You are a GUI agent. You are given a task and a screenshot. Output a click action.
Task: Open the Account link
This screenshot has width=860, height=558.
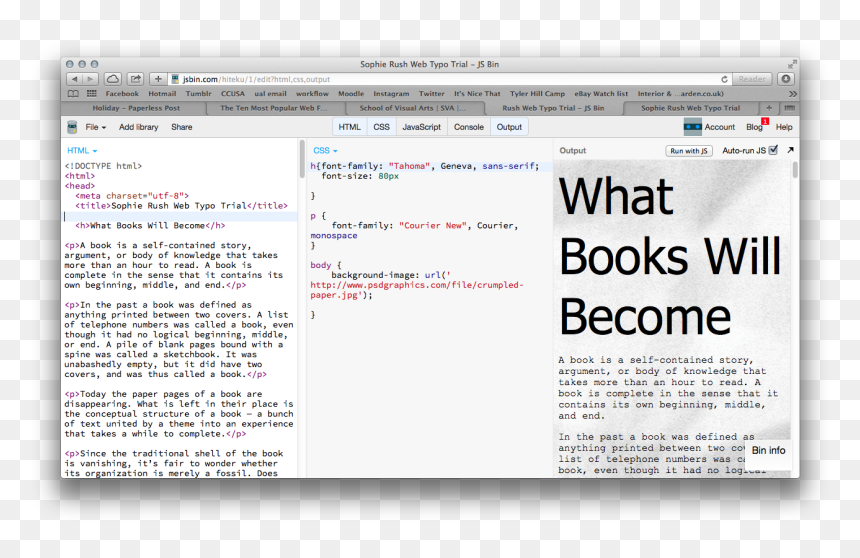[720, 127]
